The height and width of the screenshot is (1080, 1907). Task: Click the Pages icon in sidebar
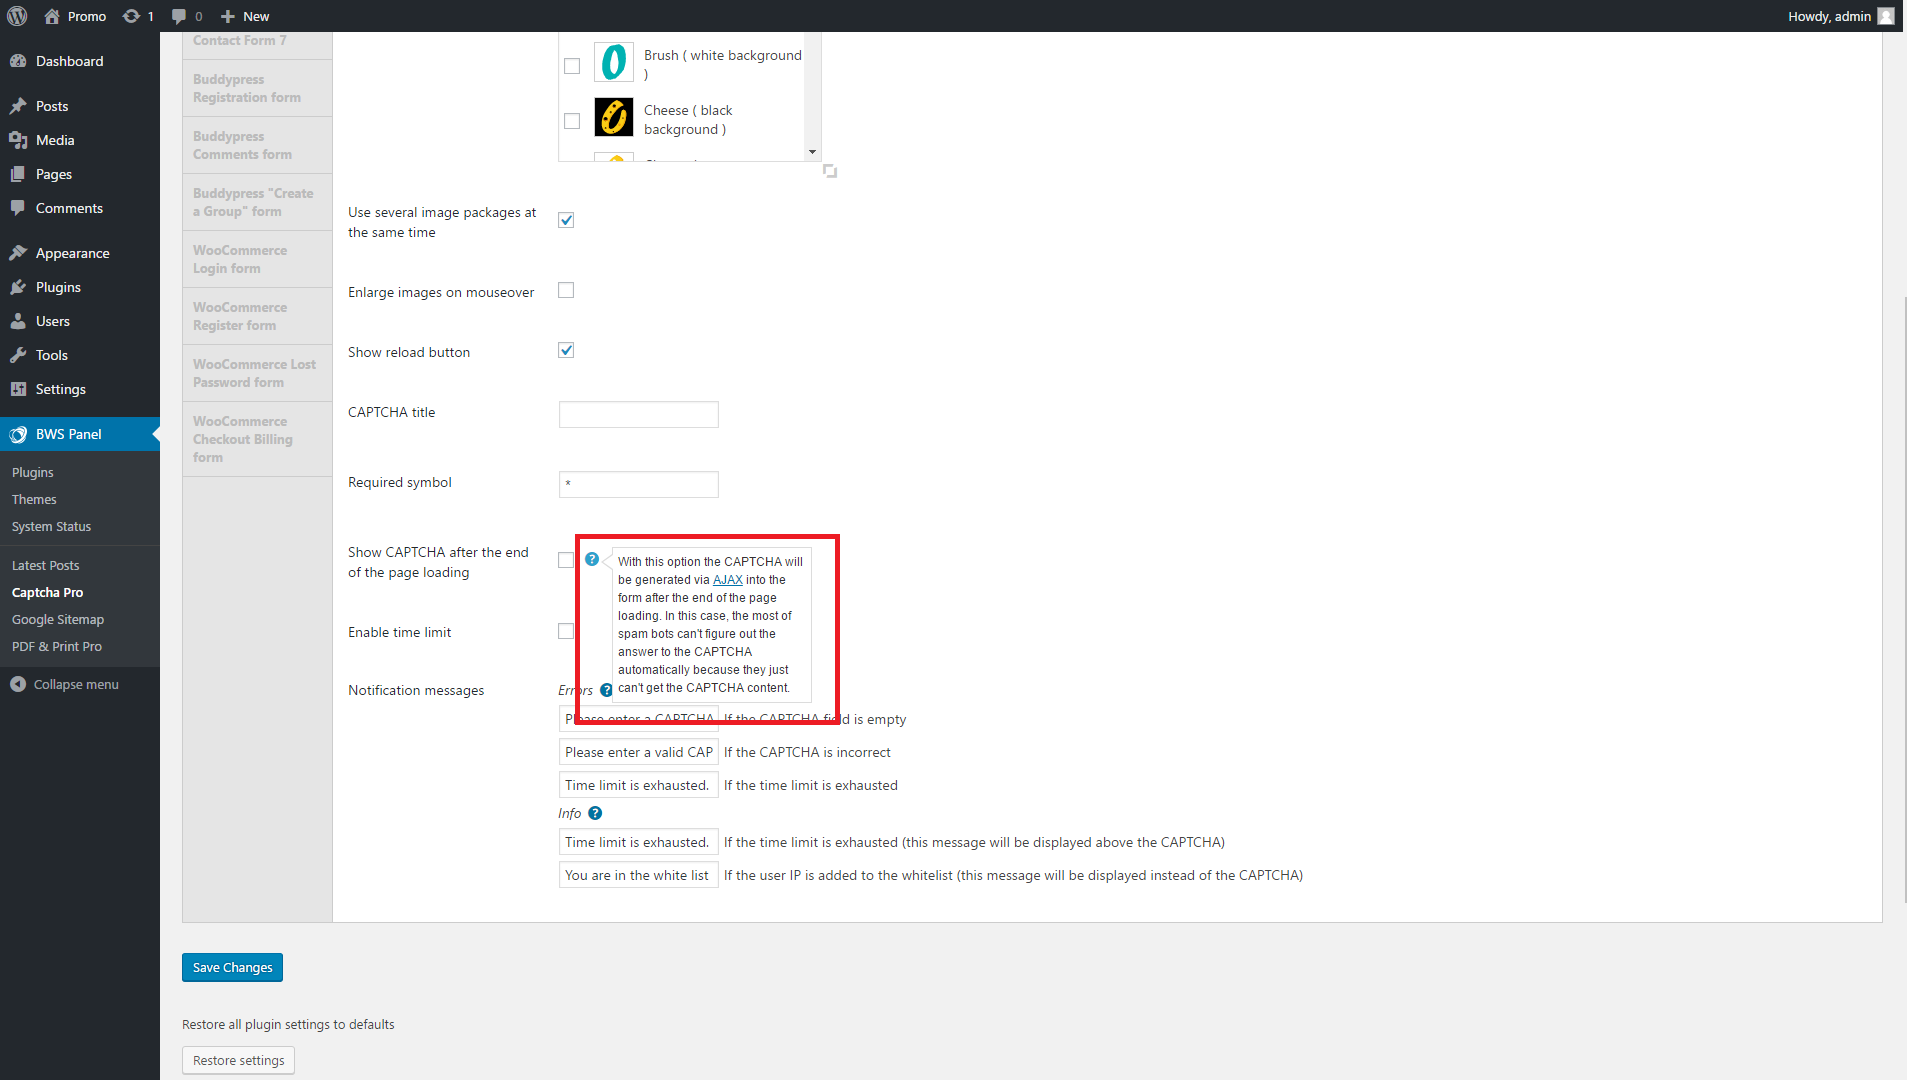pyautogui.click(x=18, y=174)
